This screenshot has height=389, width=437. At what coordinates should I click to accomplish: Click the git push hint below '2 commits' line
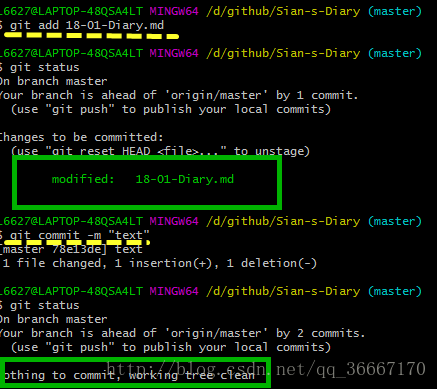(171, 347)
